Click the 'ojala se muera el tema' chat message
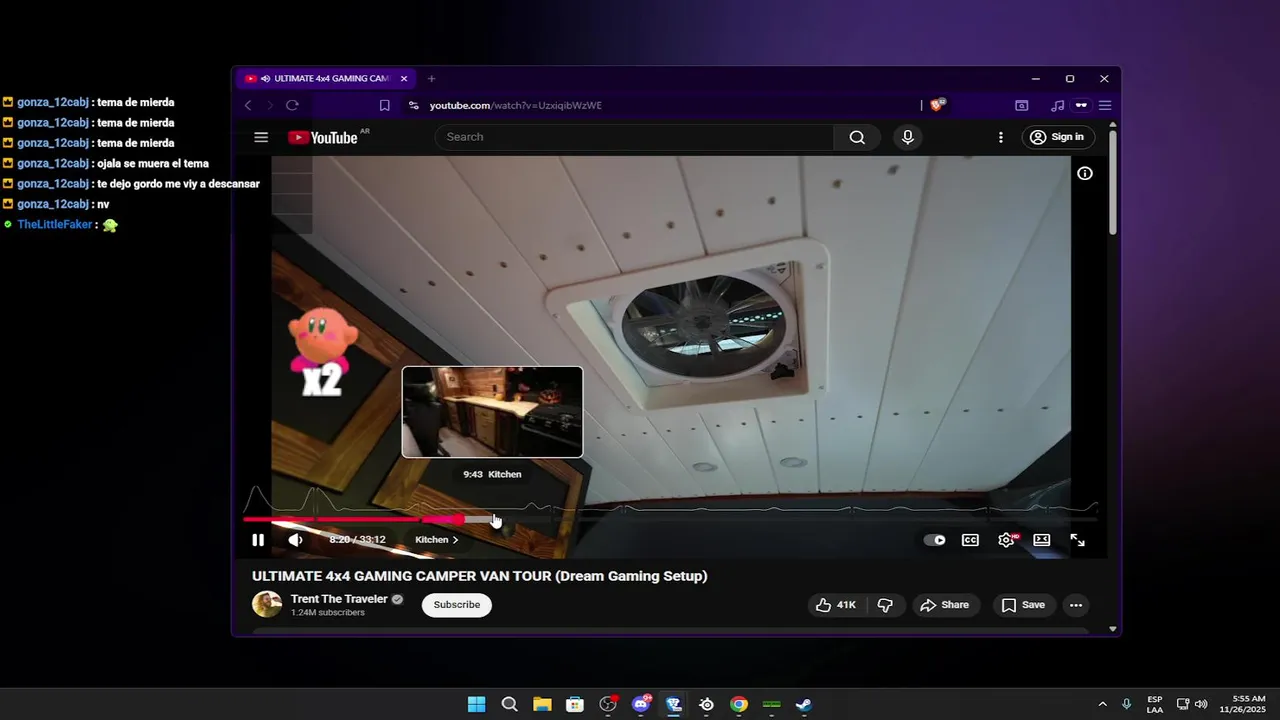 (x=153, y=164)
